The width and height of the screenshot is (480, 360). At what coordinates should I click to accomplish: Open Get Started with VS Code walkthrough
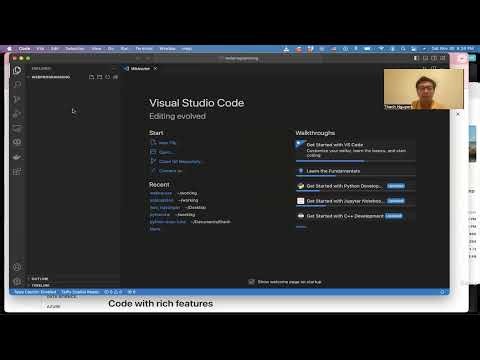[x=356, y=150]
